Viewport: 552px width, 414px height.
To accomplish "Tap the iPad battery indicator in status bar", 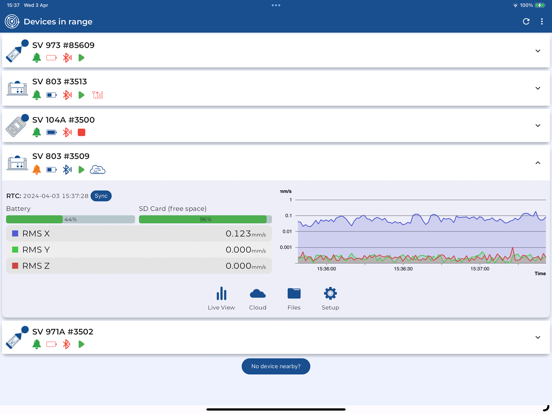I will tap(540, 5).
